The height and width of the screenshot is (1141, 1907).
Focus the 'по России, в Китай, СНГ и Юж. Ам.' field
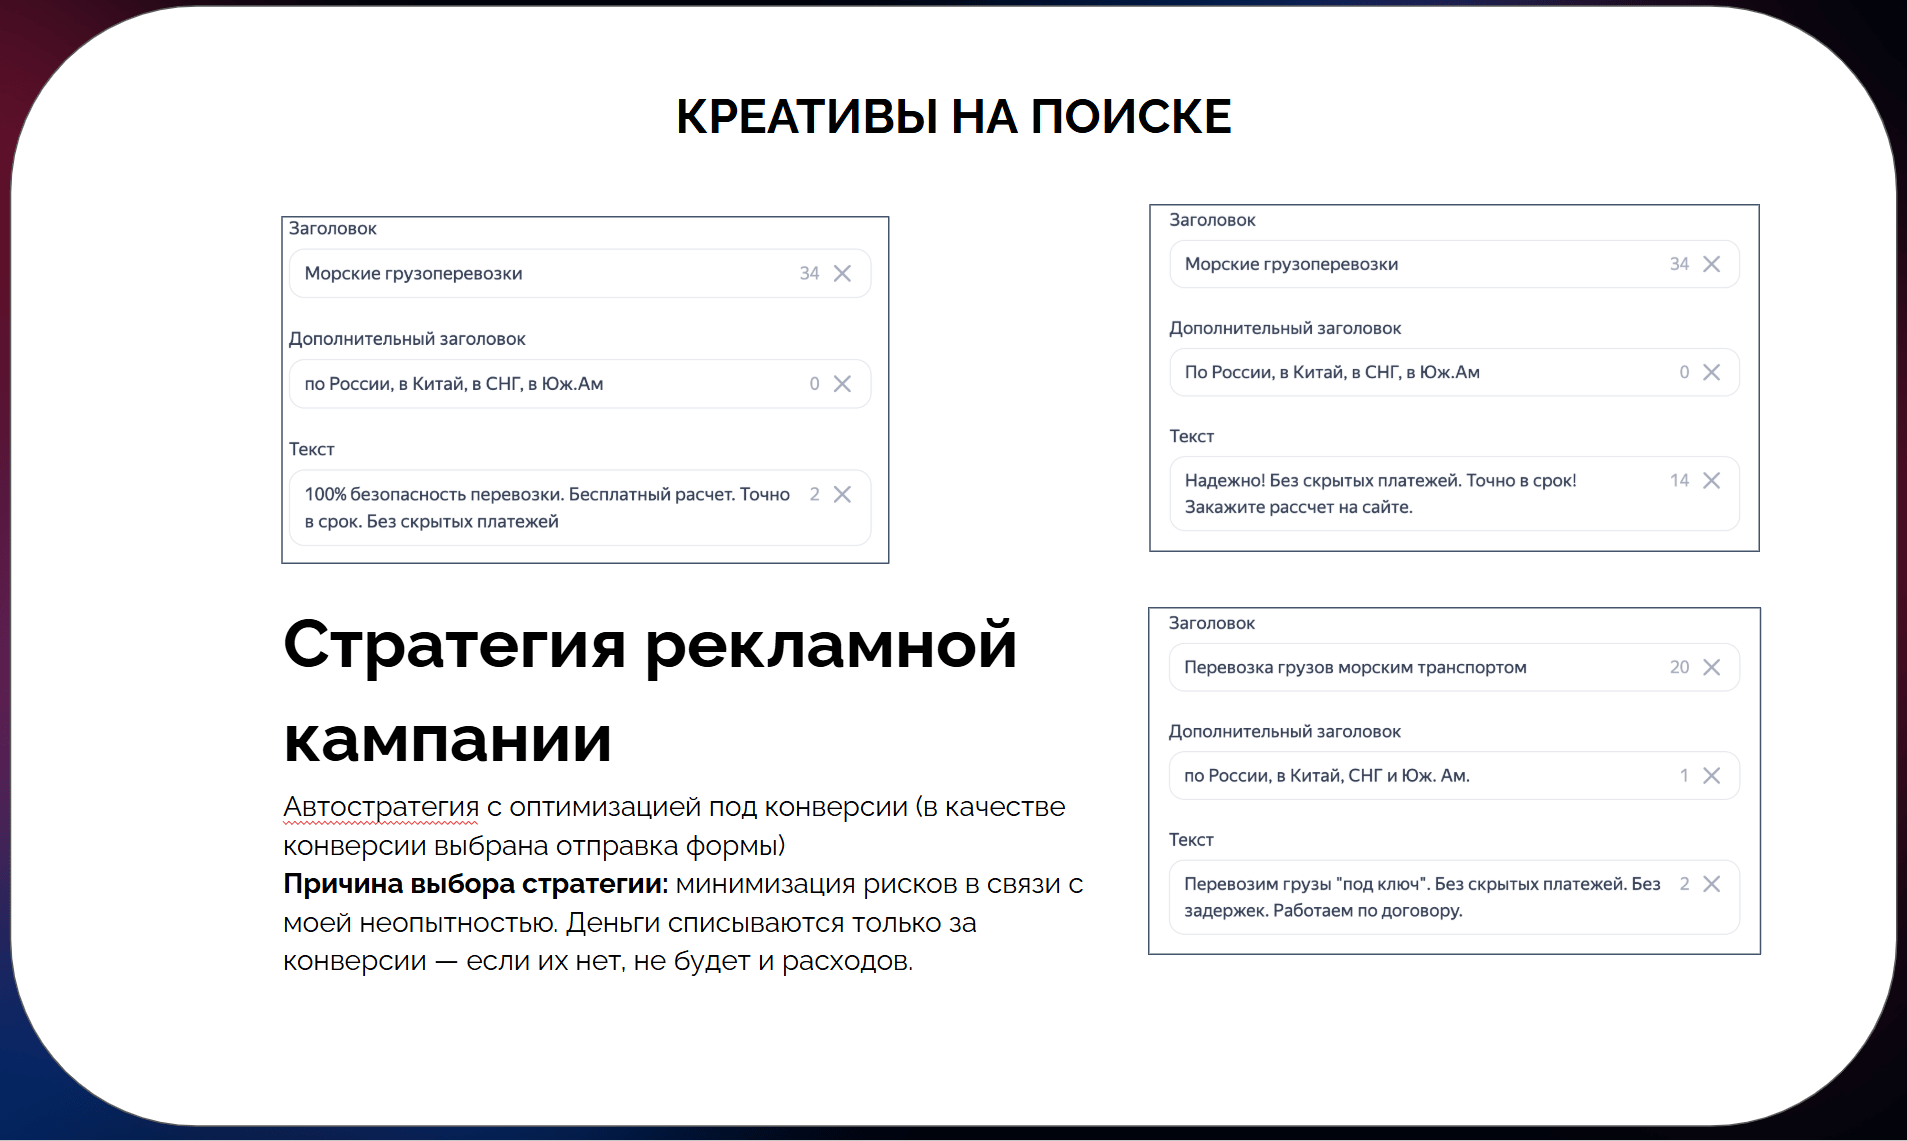coord(1400,776)
